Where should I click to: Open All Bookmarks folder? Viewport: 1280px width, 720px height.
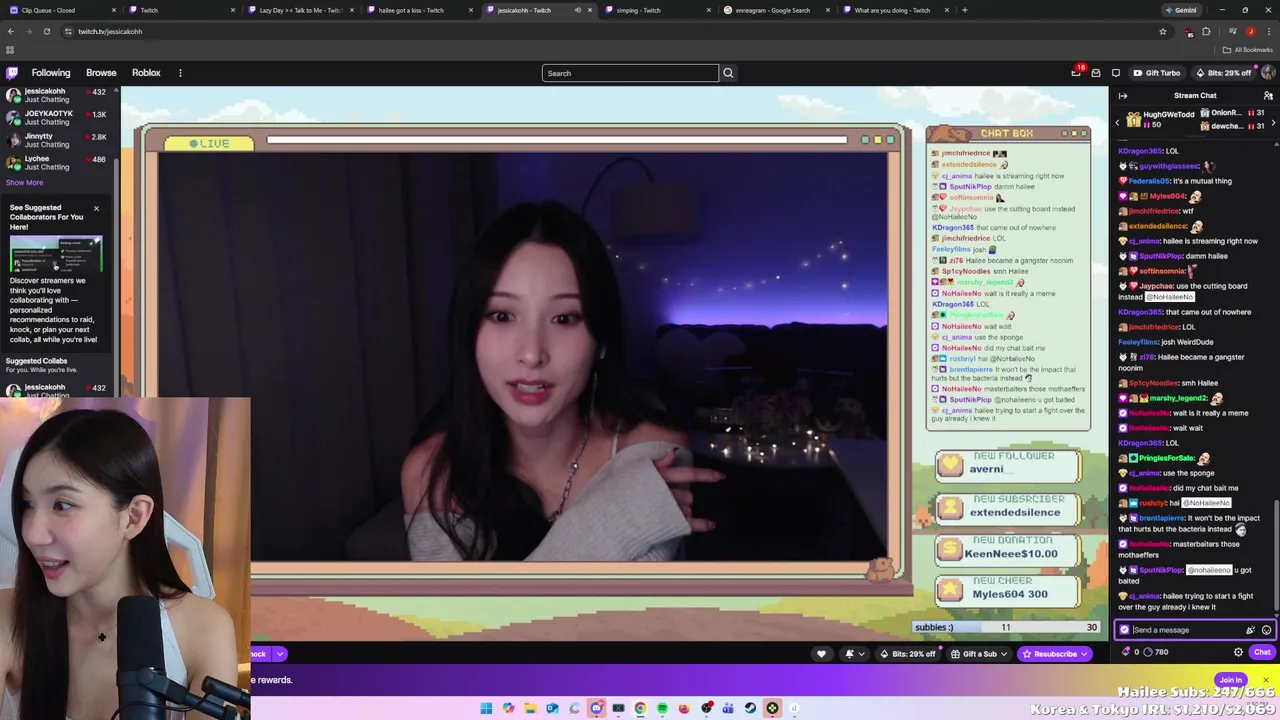(1247, 50)
